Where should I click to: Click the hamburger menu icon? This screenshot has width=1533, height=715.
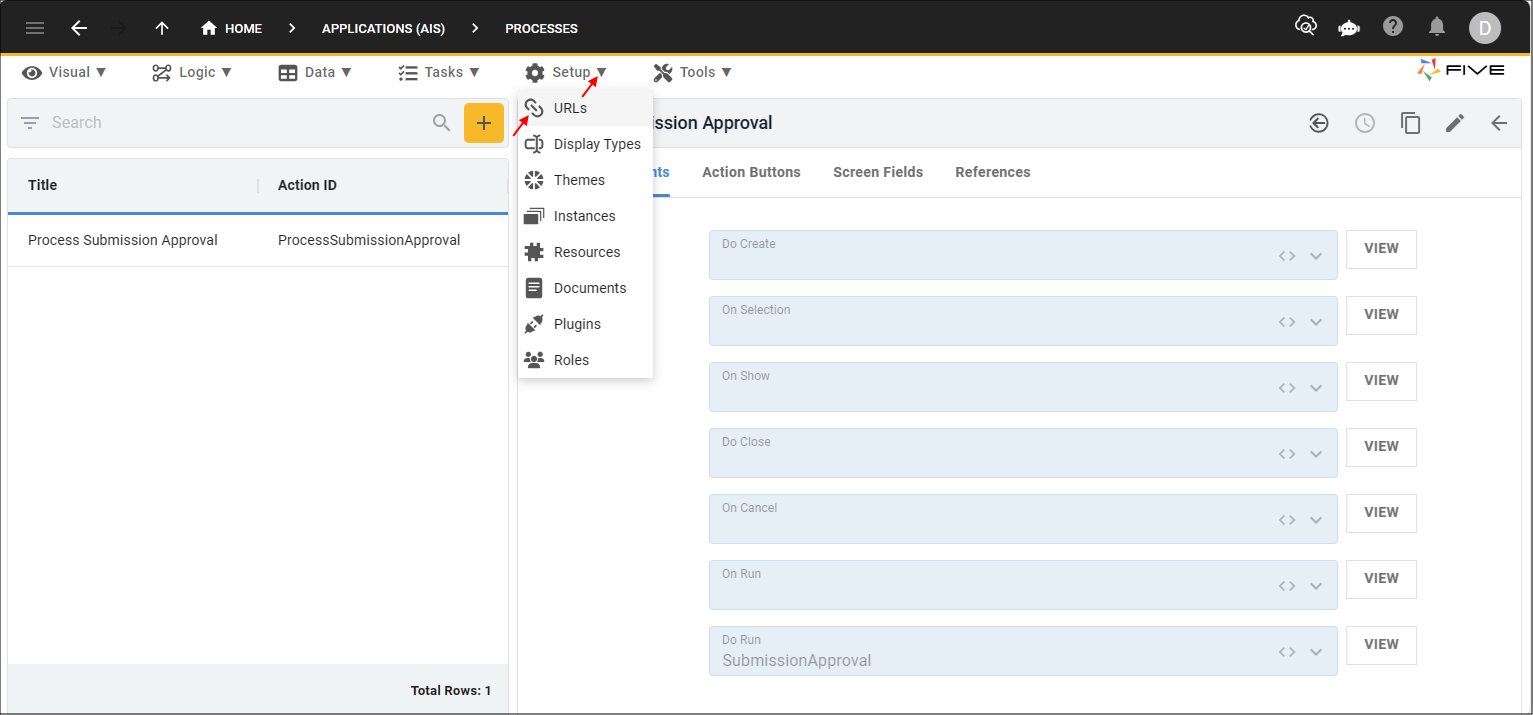[x=35, y=28]
